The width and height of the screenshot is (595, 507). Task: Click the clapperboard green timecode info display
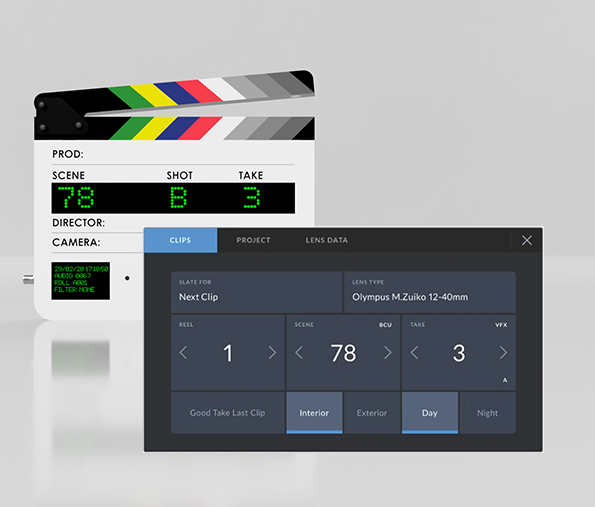(81, 280)
